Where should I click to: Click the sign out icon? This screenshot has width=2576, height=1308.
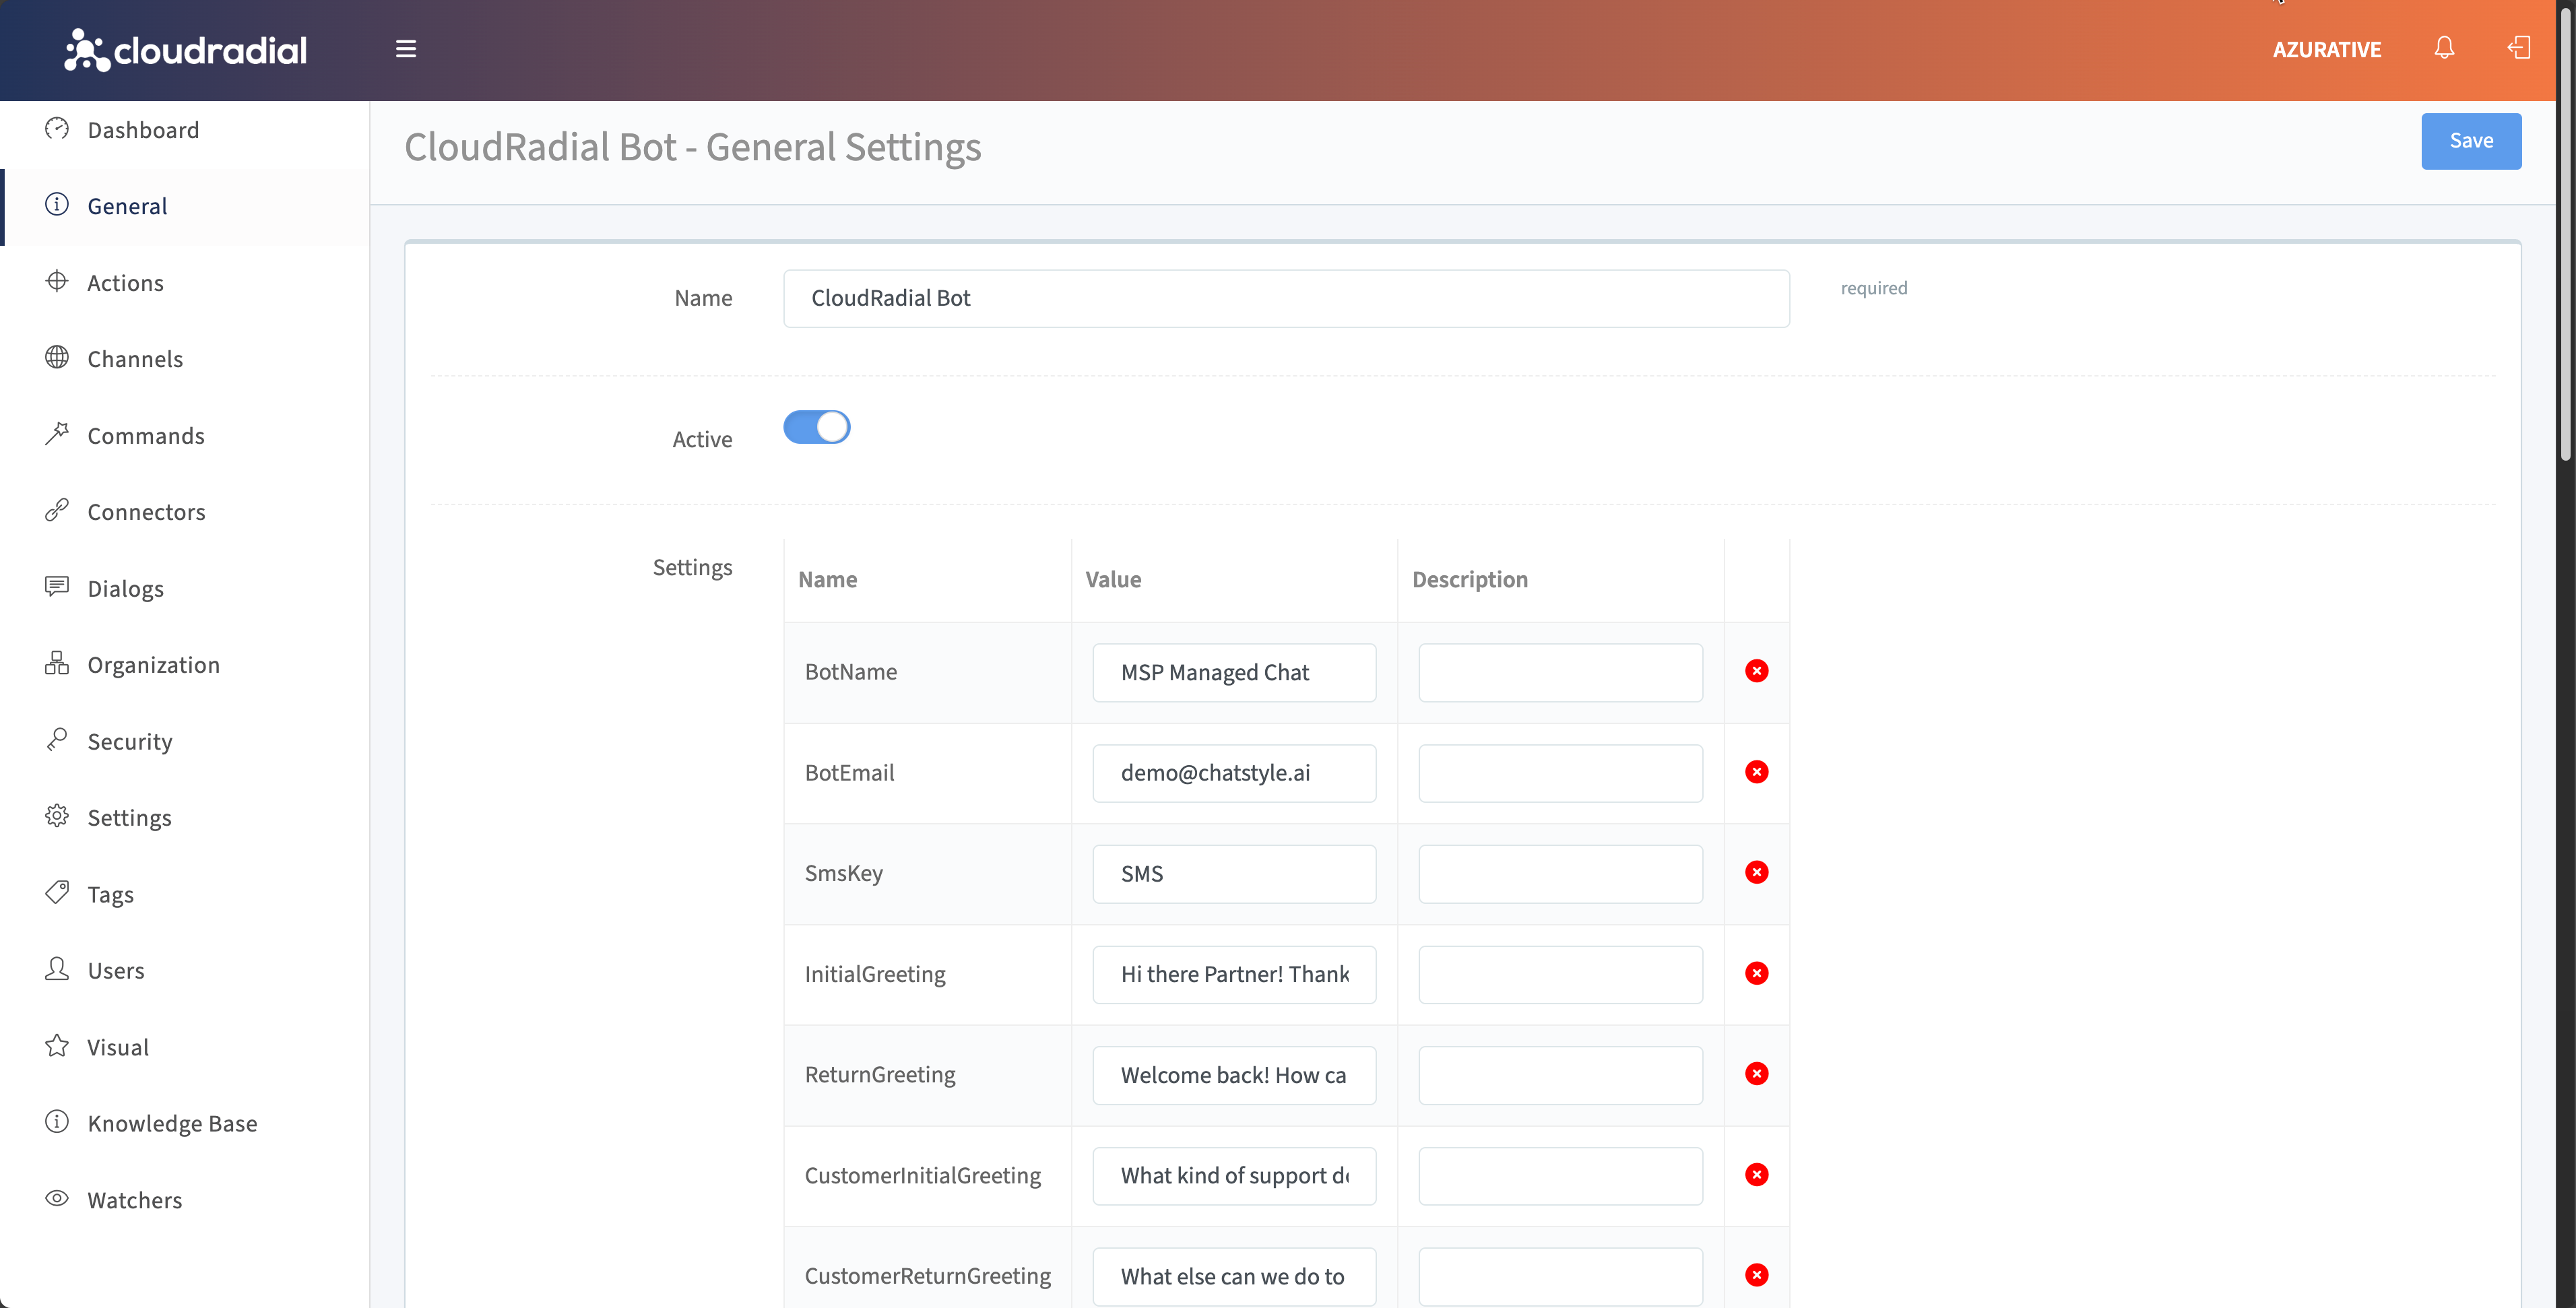[2519, 48]
